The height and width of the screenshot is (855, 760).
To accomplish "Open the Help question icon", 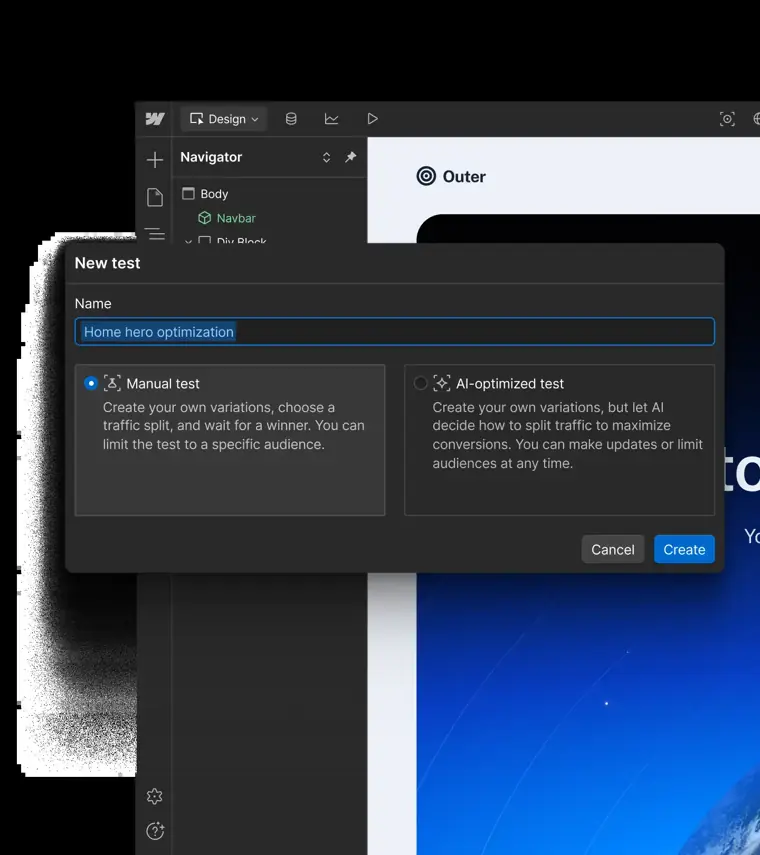I will (155, 831).
